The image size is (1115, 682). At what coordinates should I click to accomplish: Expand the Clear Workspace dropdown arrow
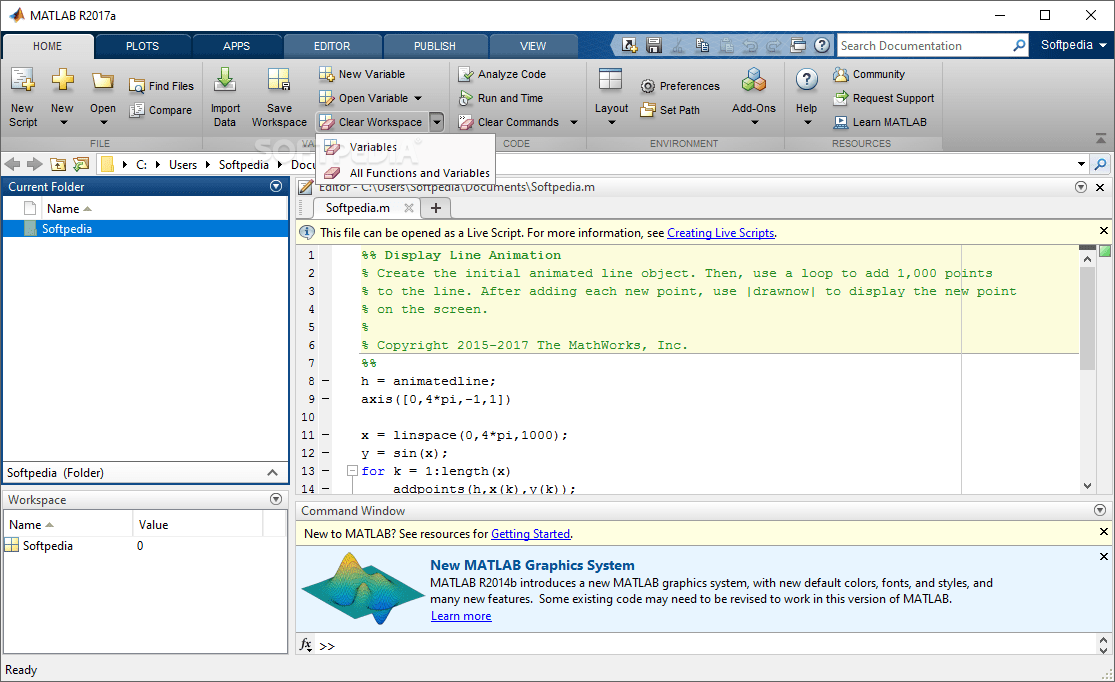437,122
